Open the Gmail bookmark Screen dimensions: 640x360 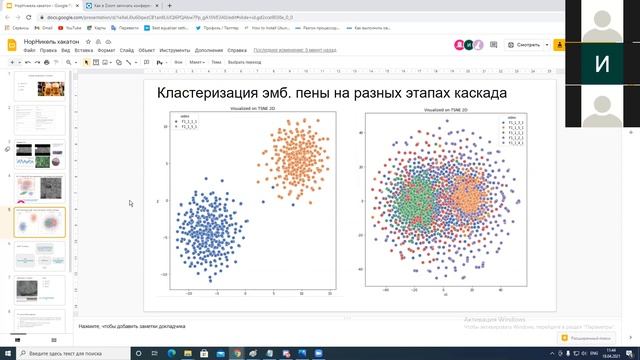point(44,28)
